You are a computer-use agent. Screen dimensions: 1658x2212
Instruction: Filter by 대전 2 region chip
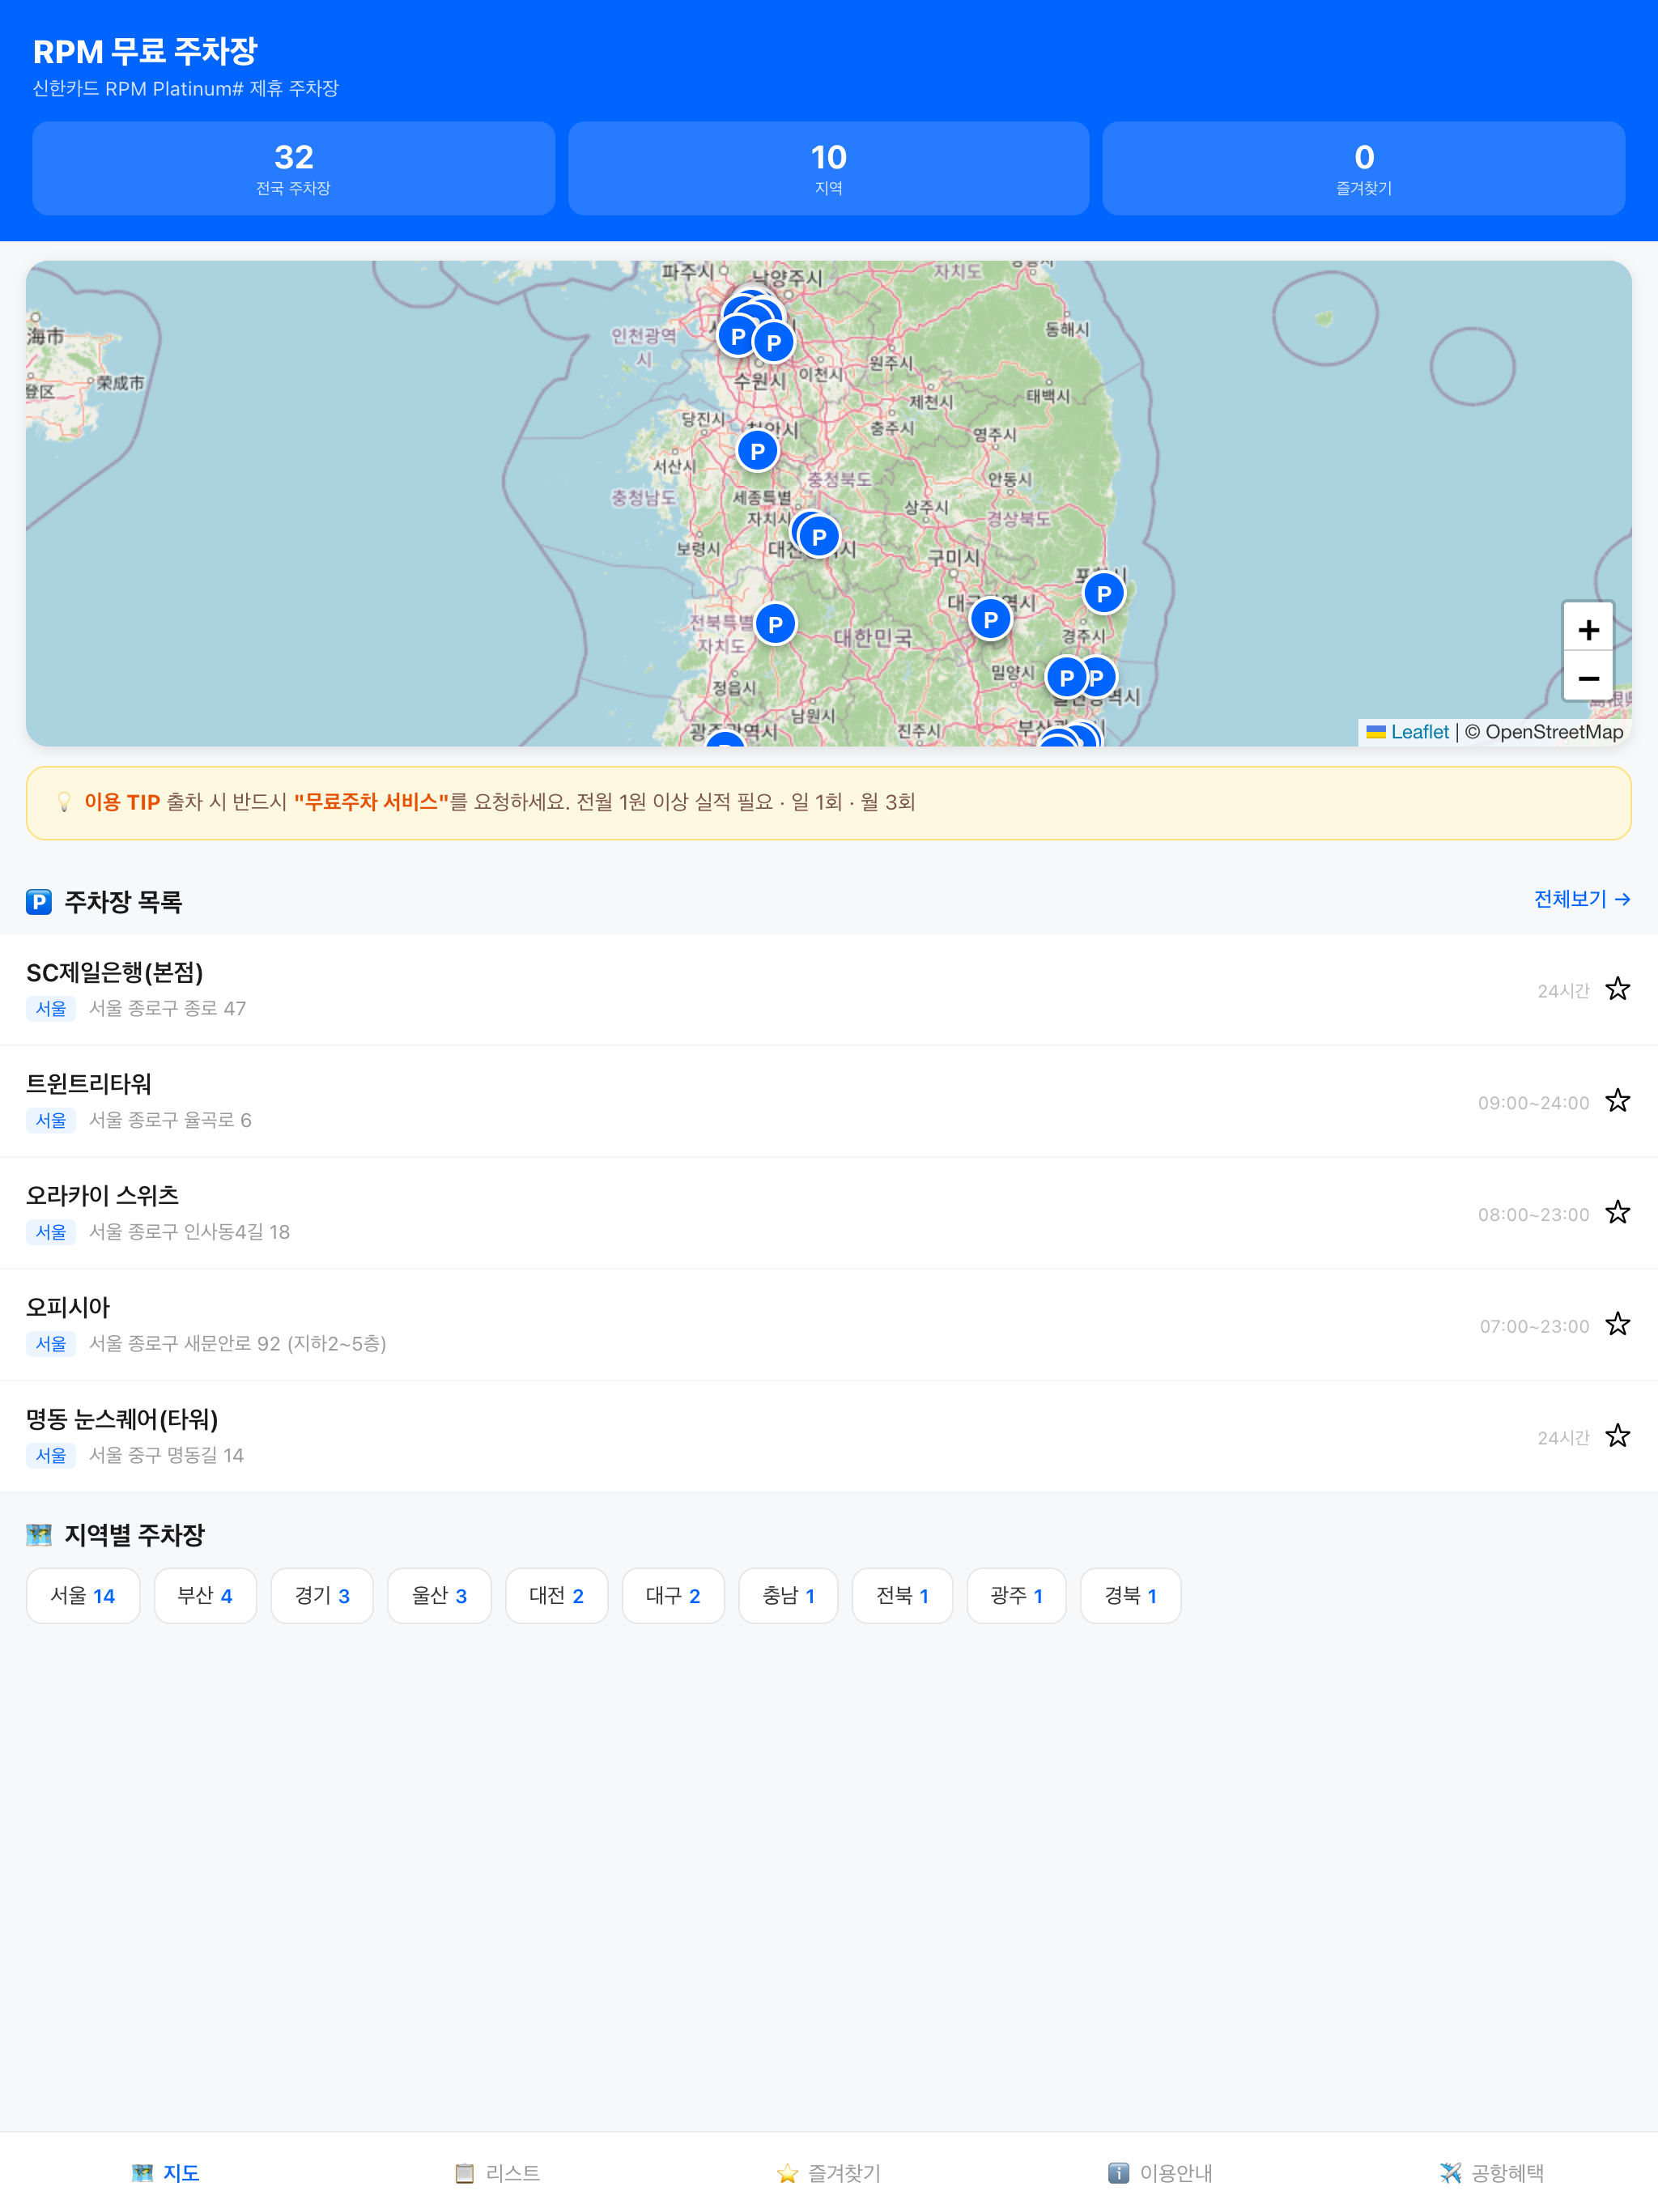click(556, 1595)
